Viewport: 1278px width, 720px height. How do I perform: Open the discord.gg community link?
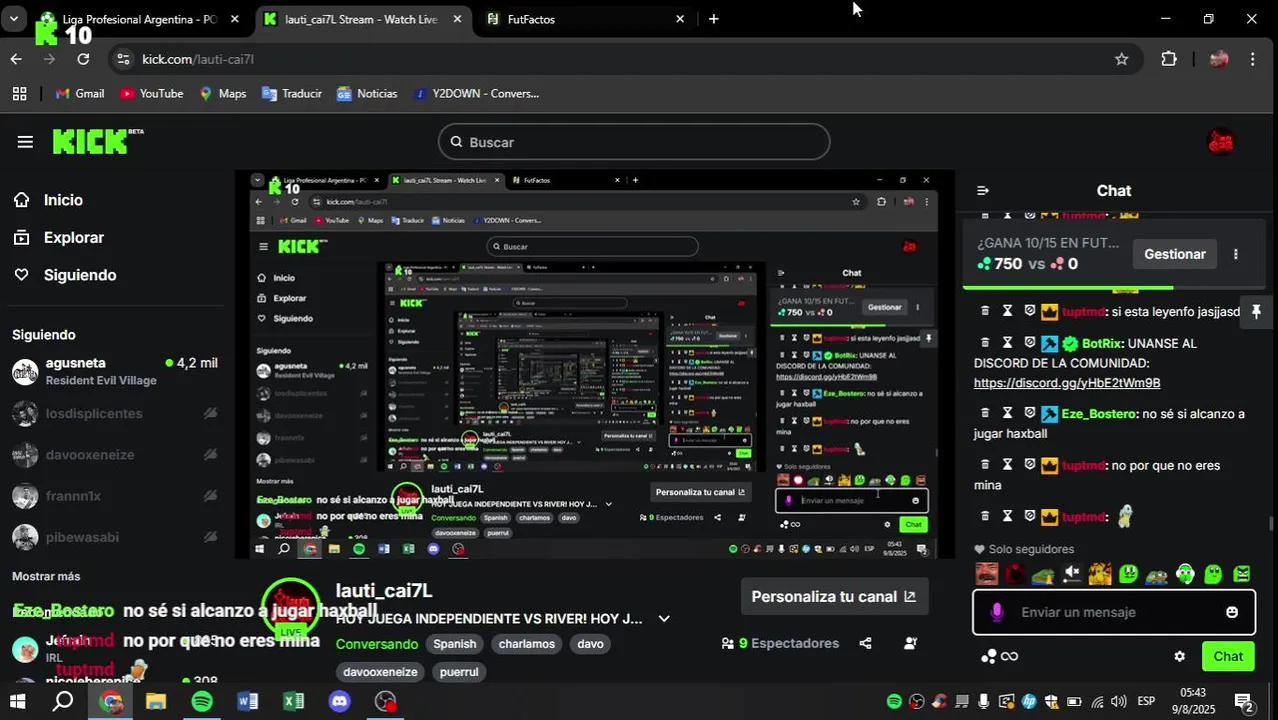(x=1067, y=383)
